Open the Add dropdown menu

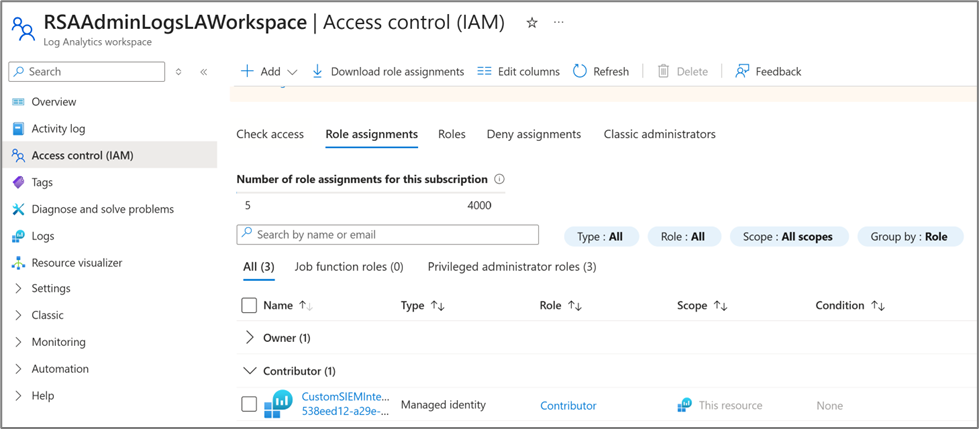point(269,71)
